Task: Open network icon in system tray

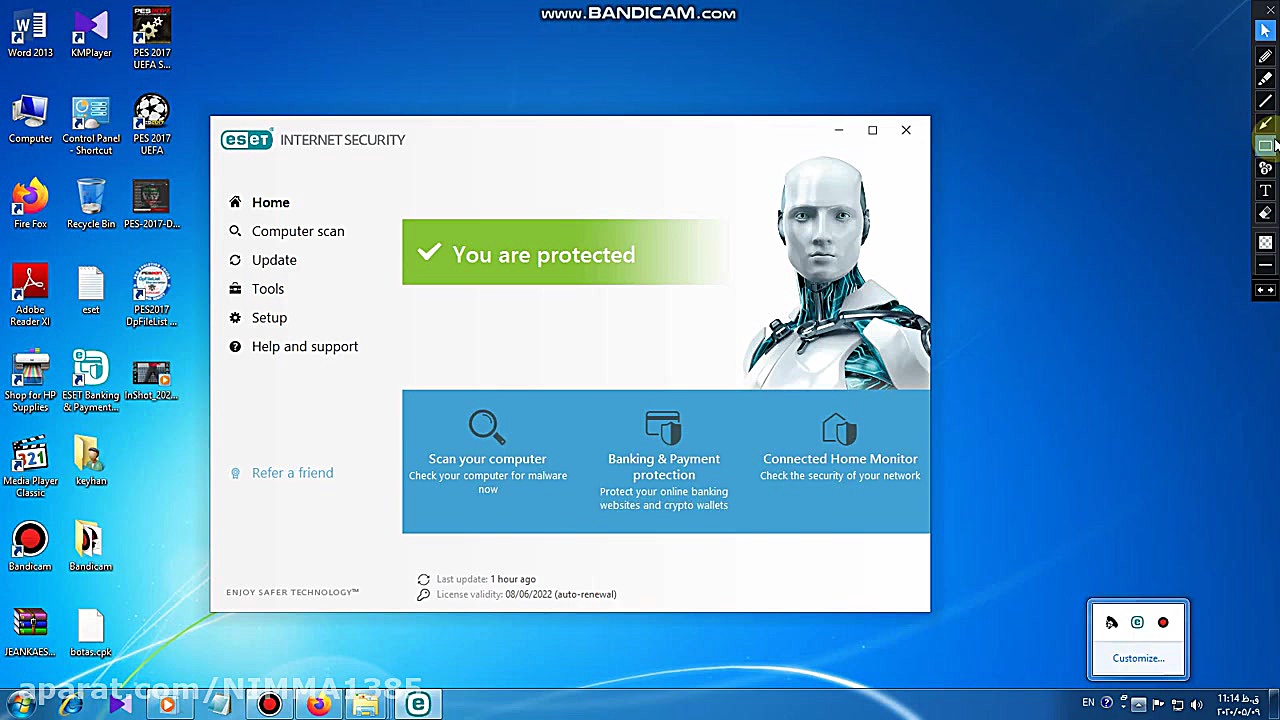Action: click(1178, 705)
